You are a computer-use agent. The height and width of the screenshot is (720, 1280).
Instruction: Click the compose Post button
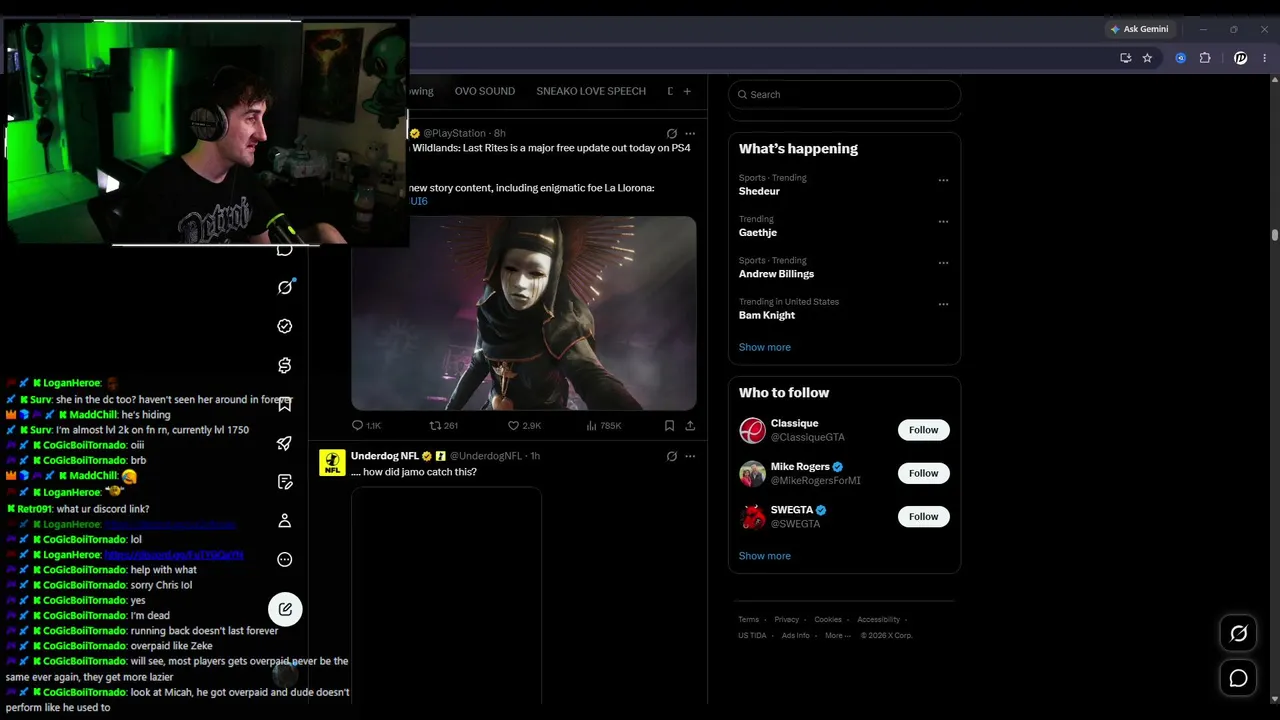(x=285, y=609)
